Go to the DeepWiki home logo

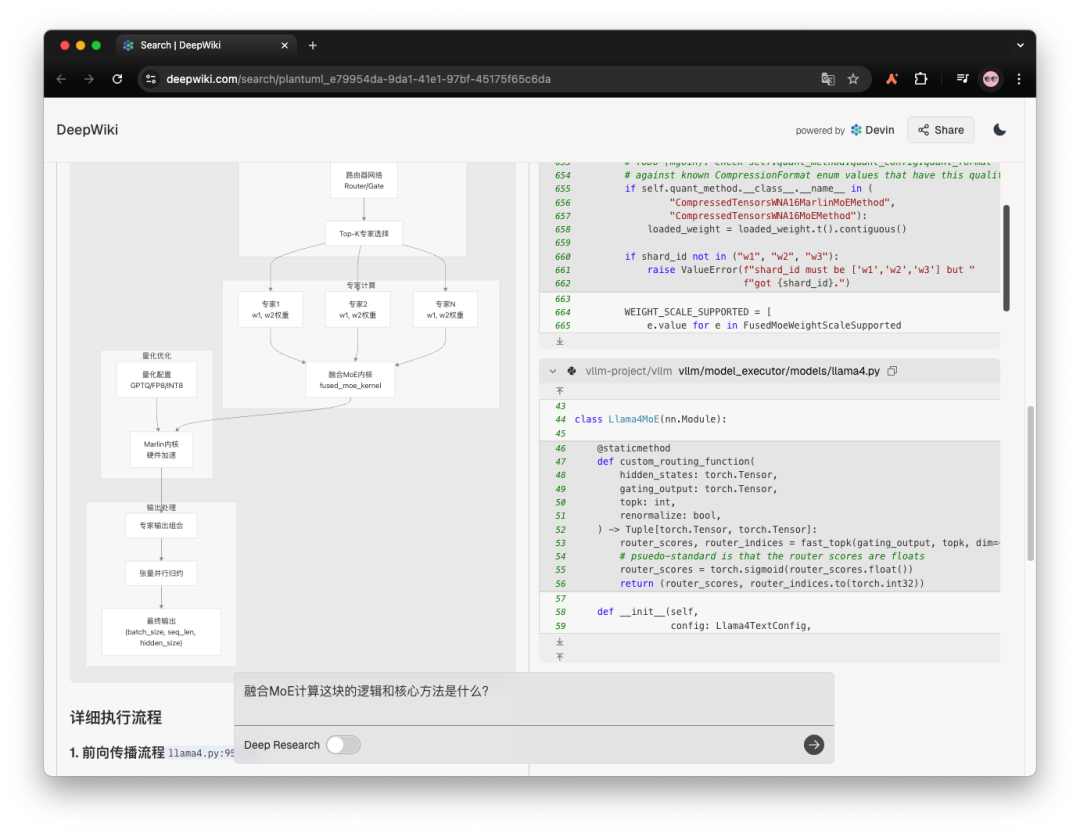87,130
